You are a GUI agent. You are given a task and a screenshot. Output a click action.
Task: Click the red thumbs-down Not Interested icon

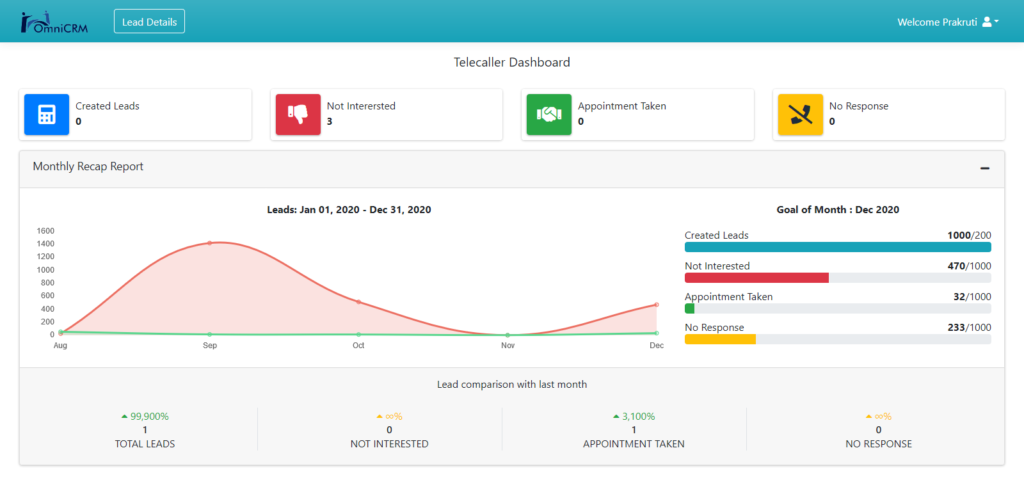298,115
